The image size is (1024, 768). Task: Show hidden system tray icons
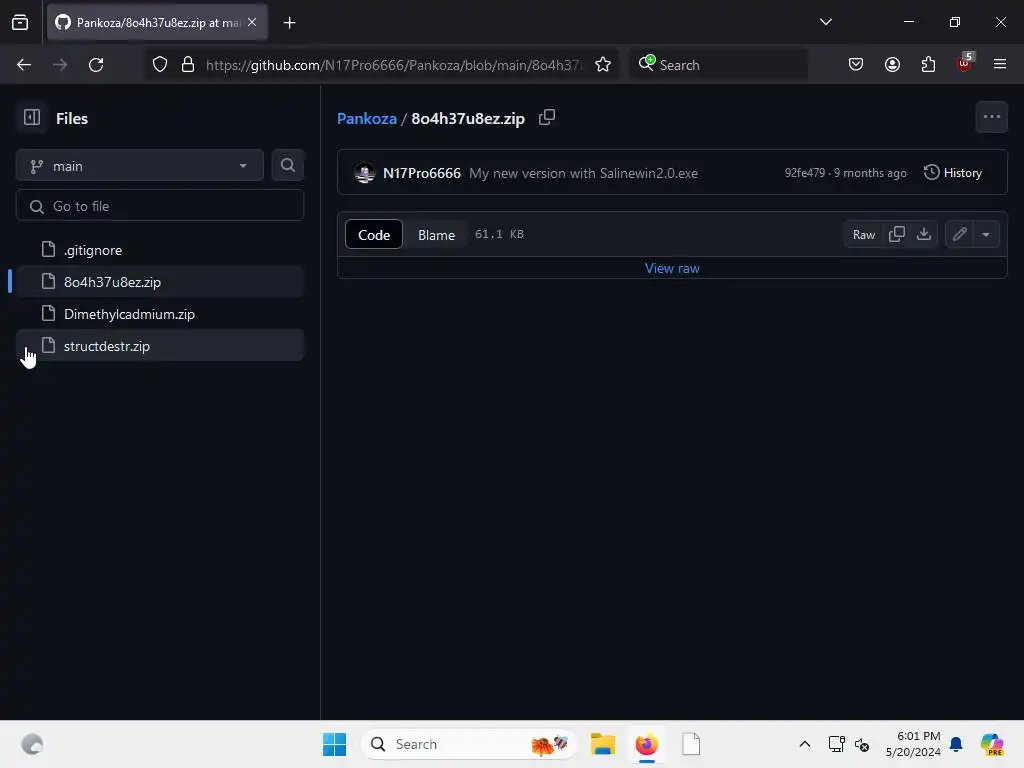pyautogui.click(x=805, y=744)
